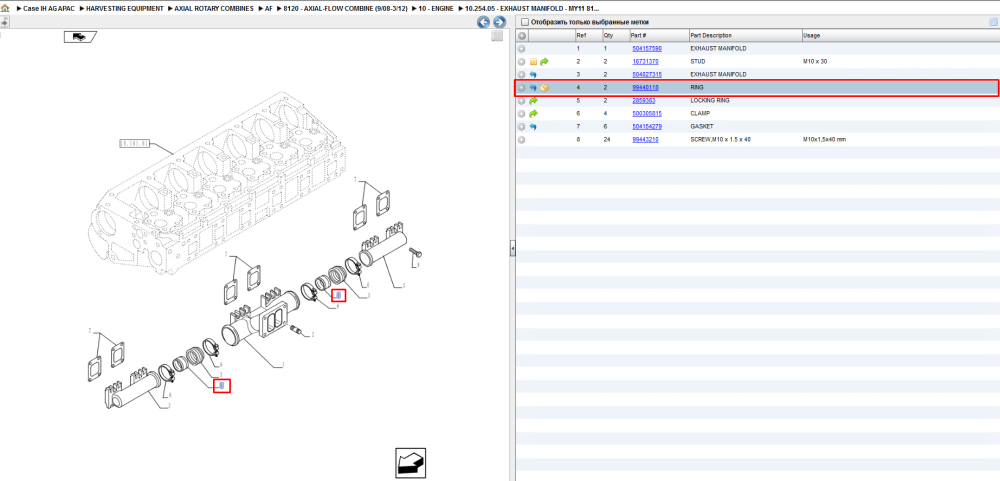The image size is (1000, 481).
Task: Open part number link 504157590
Action: click(647, 48)
